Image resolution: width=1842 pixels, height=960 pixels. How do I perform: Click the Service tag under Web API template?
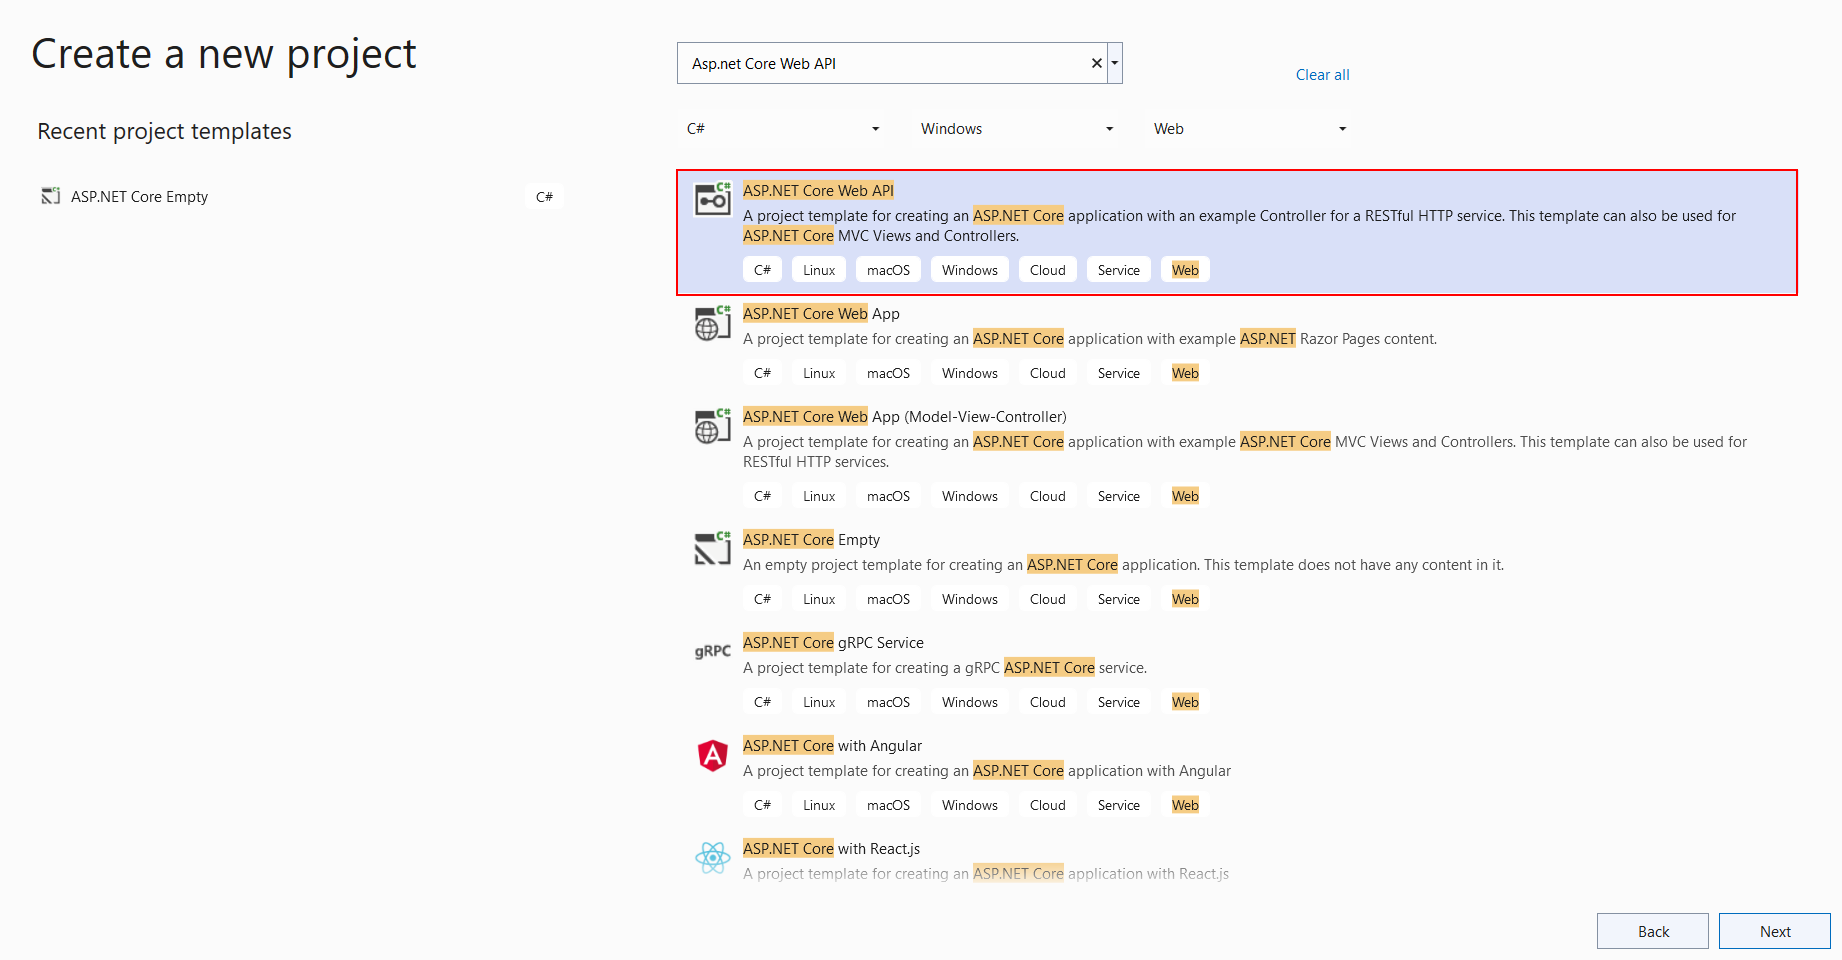tap(1118, 270)
